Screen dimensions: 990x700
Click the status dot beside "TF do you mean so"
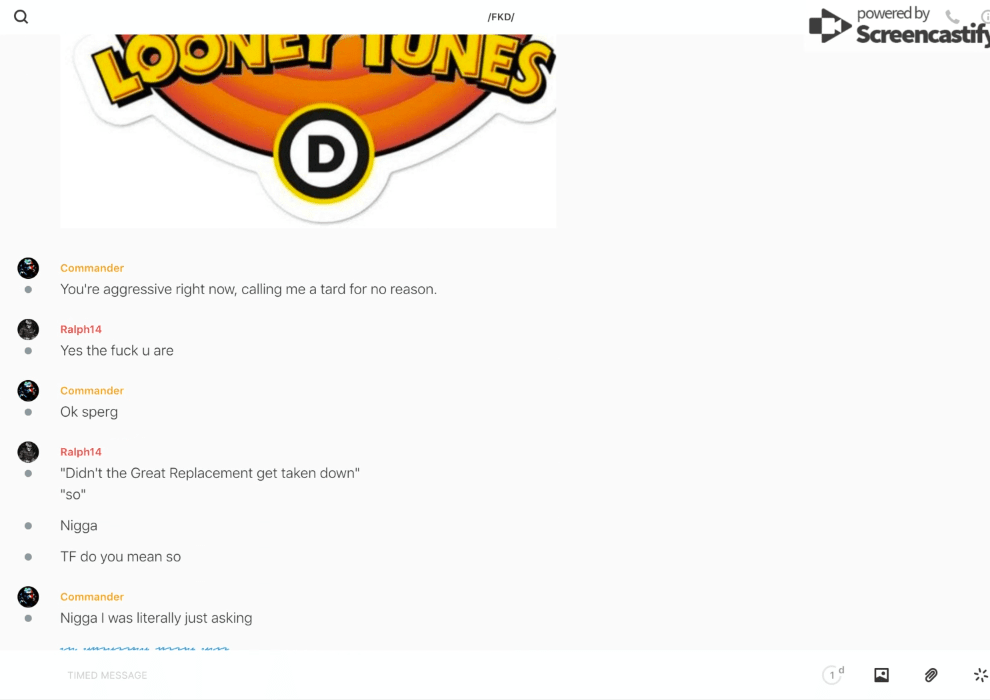28,557
